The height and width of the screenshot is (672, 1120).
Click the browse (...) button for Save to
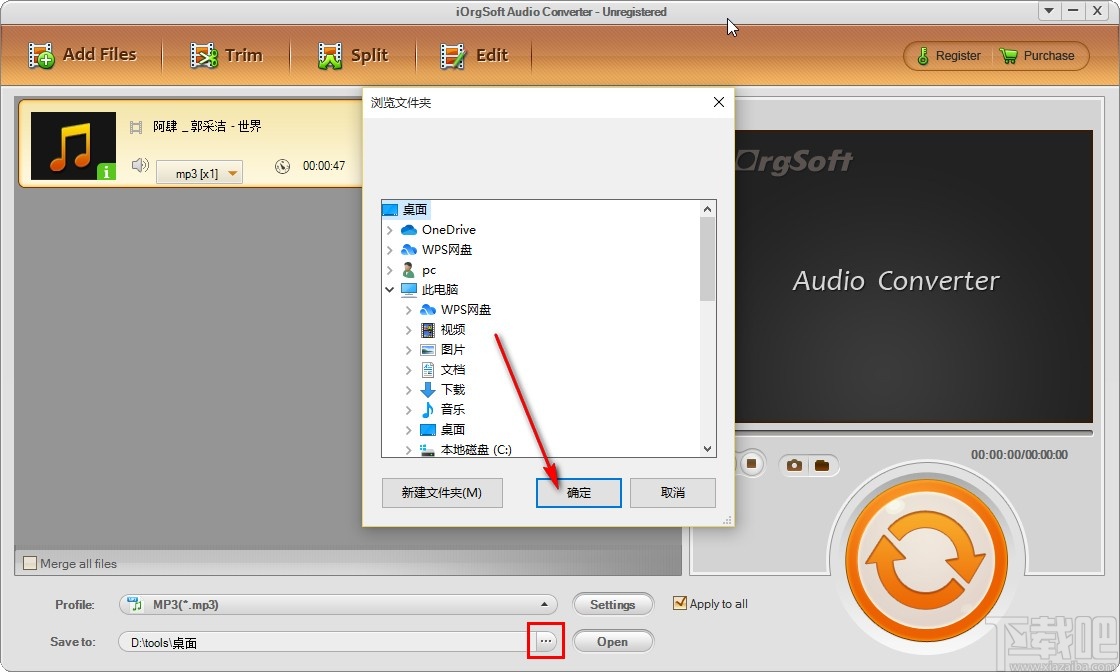(546, 641)
